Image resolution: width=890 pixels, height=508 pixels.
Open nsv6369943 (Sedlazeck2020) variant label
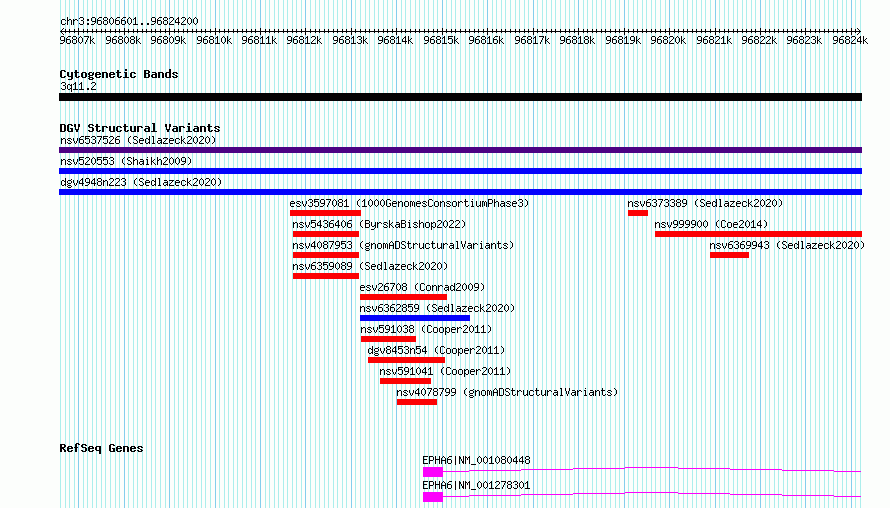787,245
